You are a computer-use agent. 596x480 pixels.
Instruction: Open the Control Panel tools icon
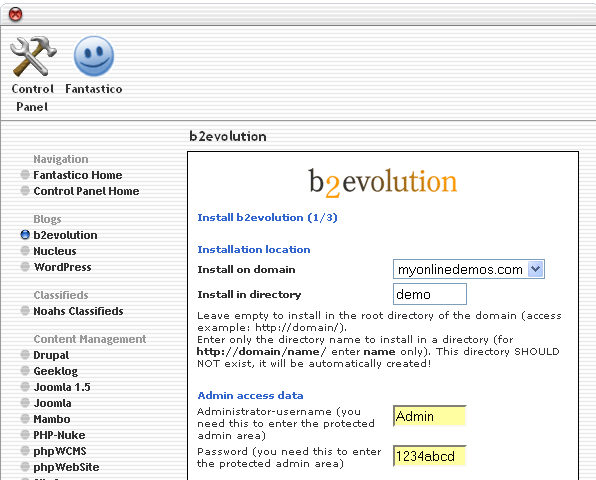(33, 56)
